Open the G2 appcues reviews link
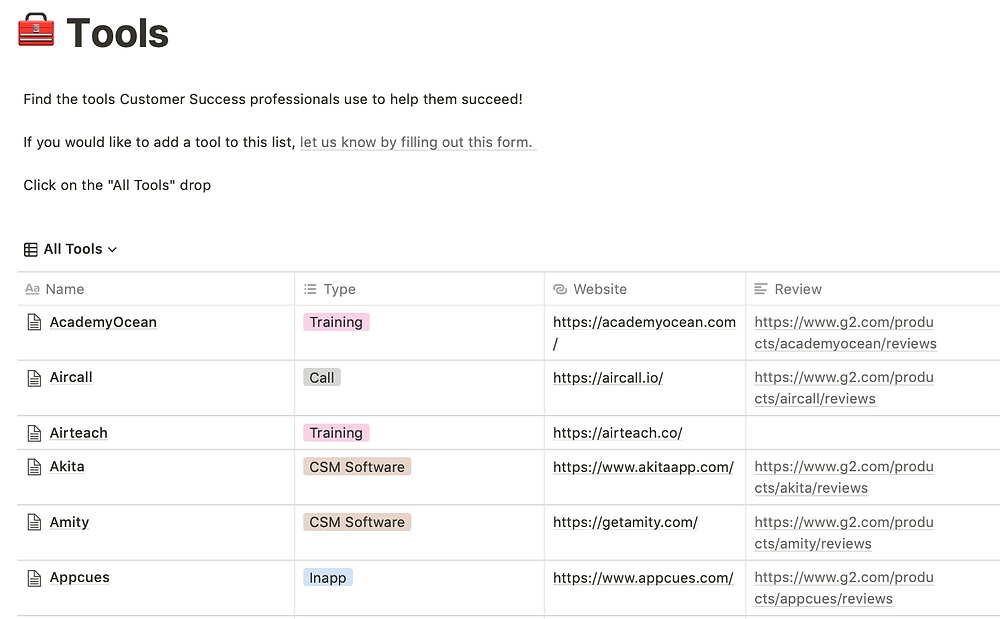 (844, 588)
